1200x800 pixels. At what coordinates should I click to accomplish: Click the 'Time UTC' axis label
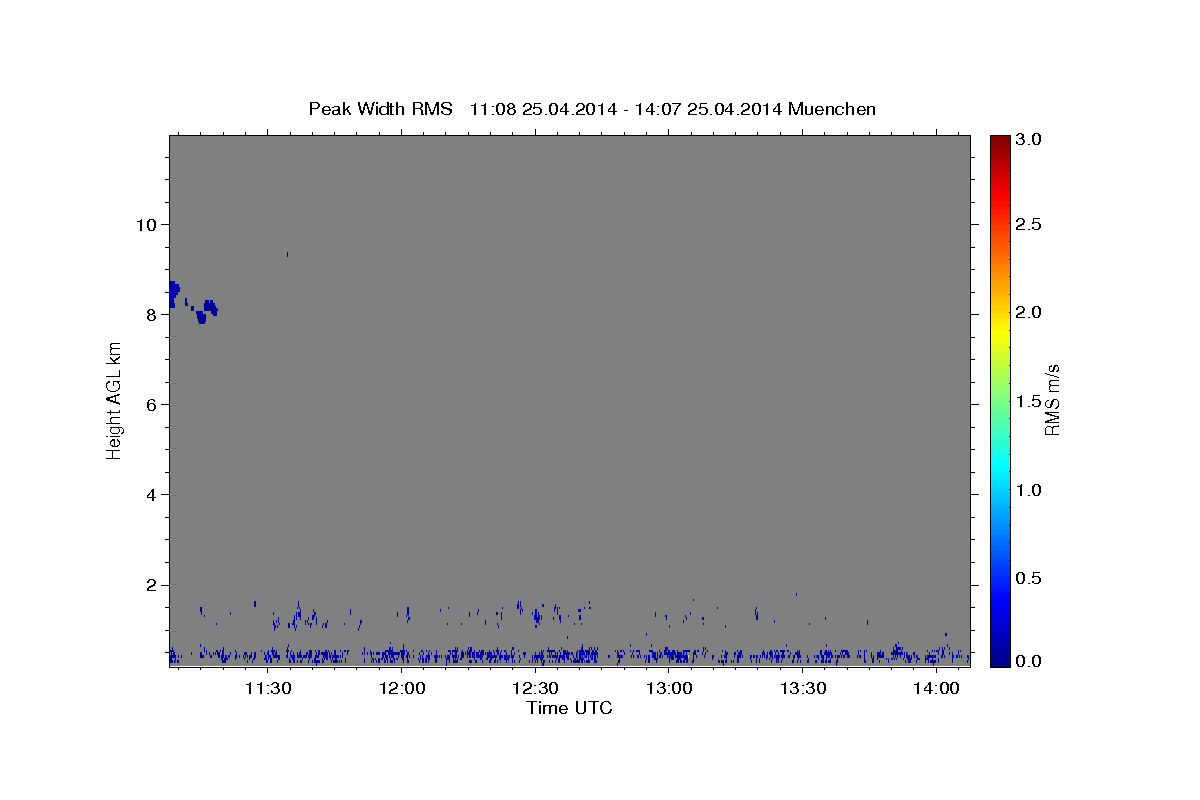click(569, 708)
